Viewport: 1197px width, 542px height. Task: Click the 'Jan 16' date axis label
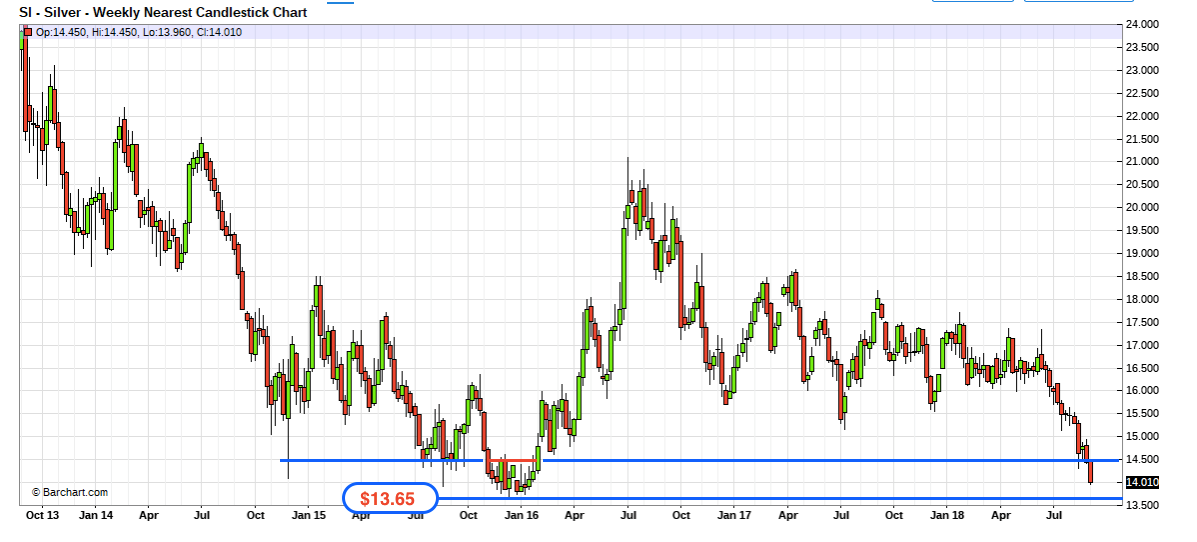(x=522, y=515)
